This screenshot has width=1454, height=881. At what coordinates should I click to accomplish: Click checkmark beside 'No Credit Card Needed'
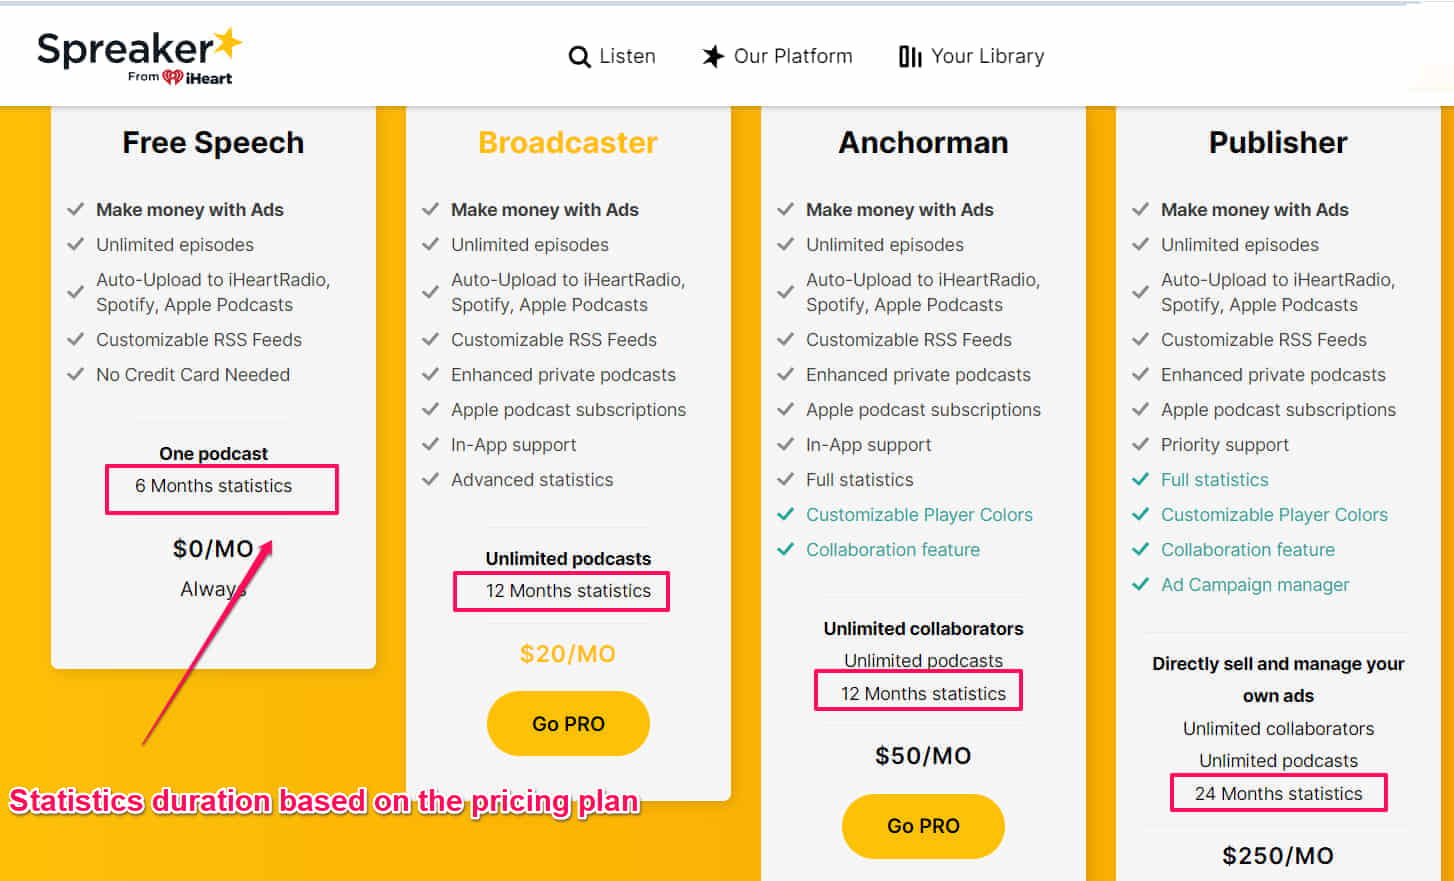(75, 374)
